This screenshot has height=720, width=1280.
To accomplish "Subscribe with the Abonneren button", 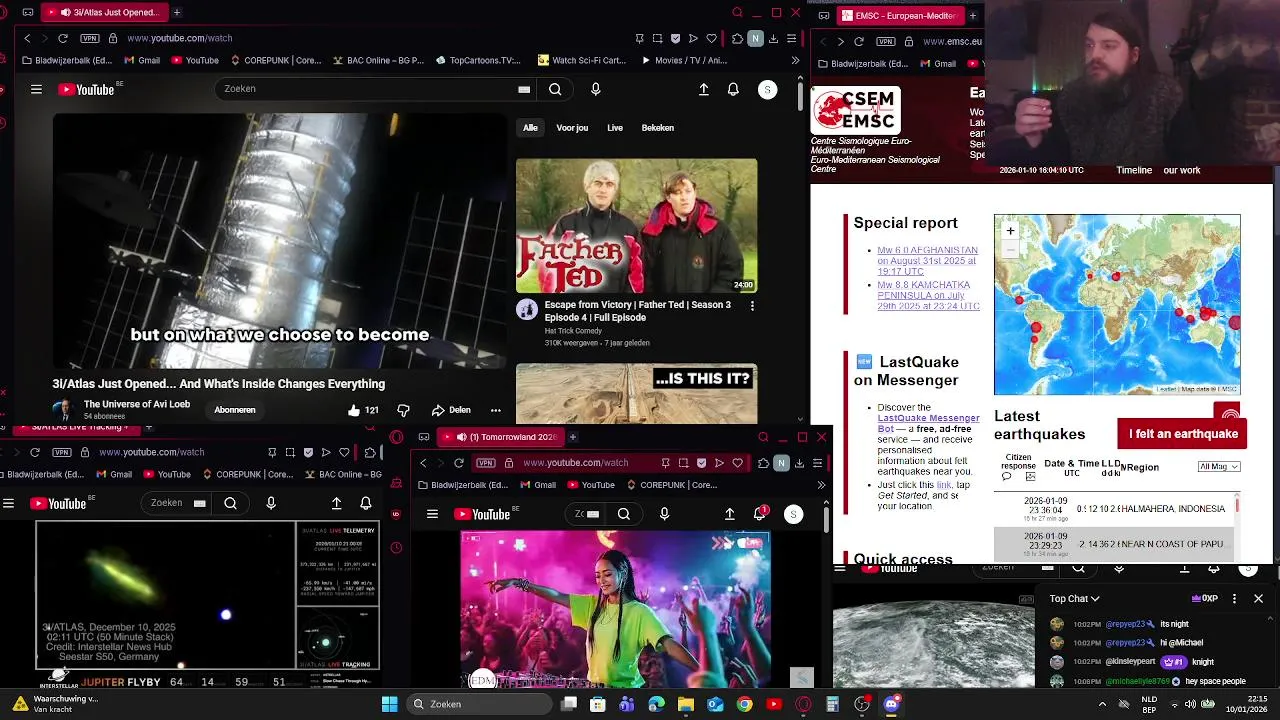I will point(235,410).
